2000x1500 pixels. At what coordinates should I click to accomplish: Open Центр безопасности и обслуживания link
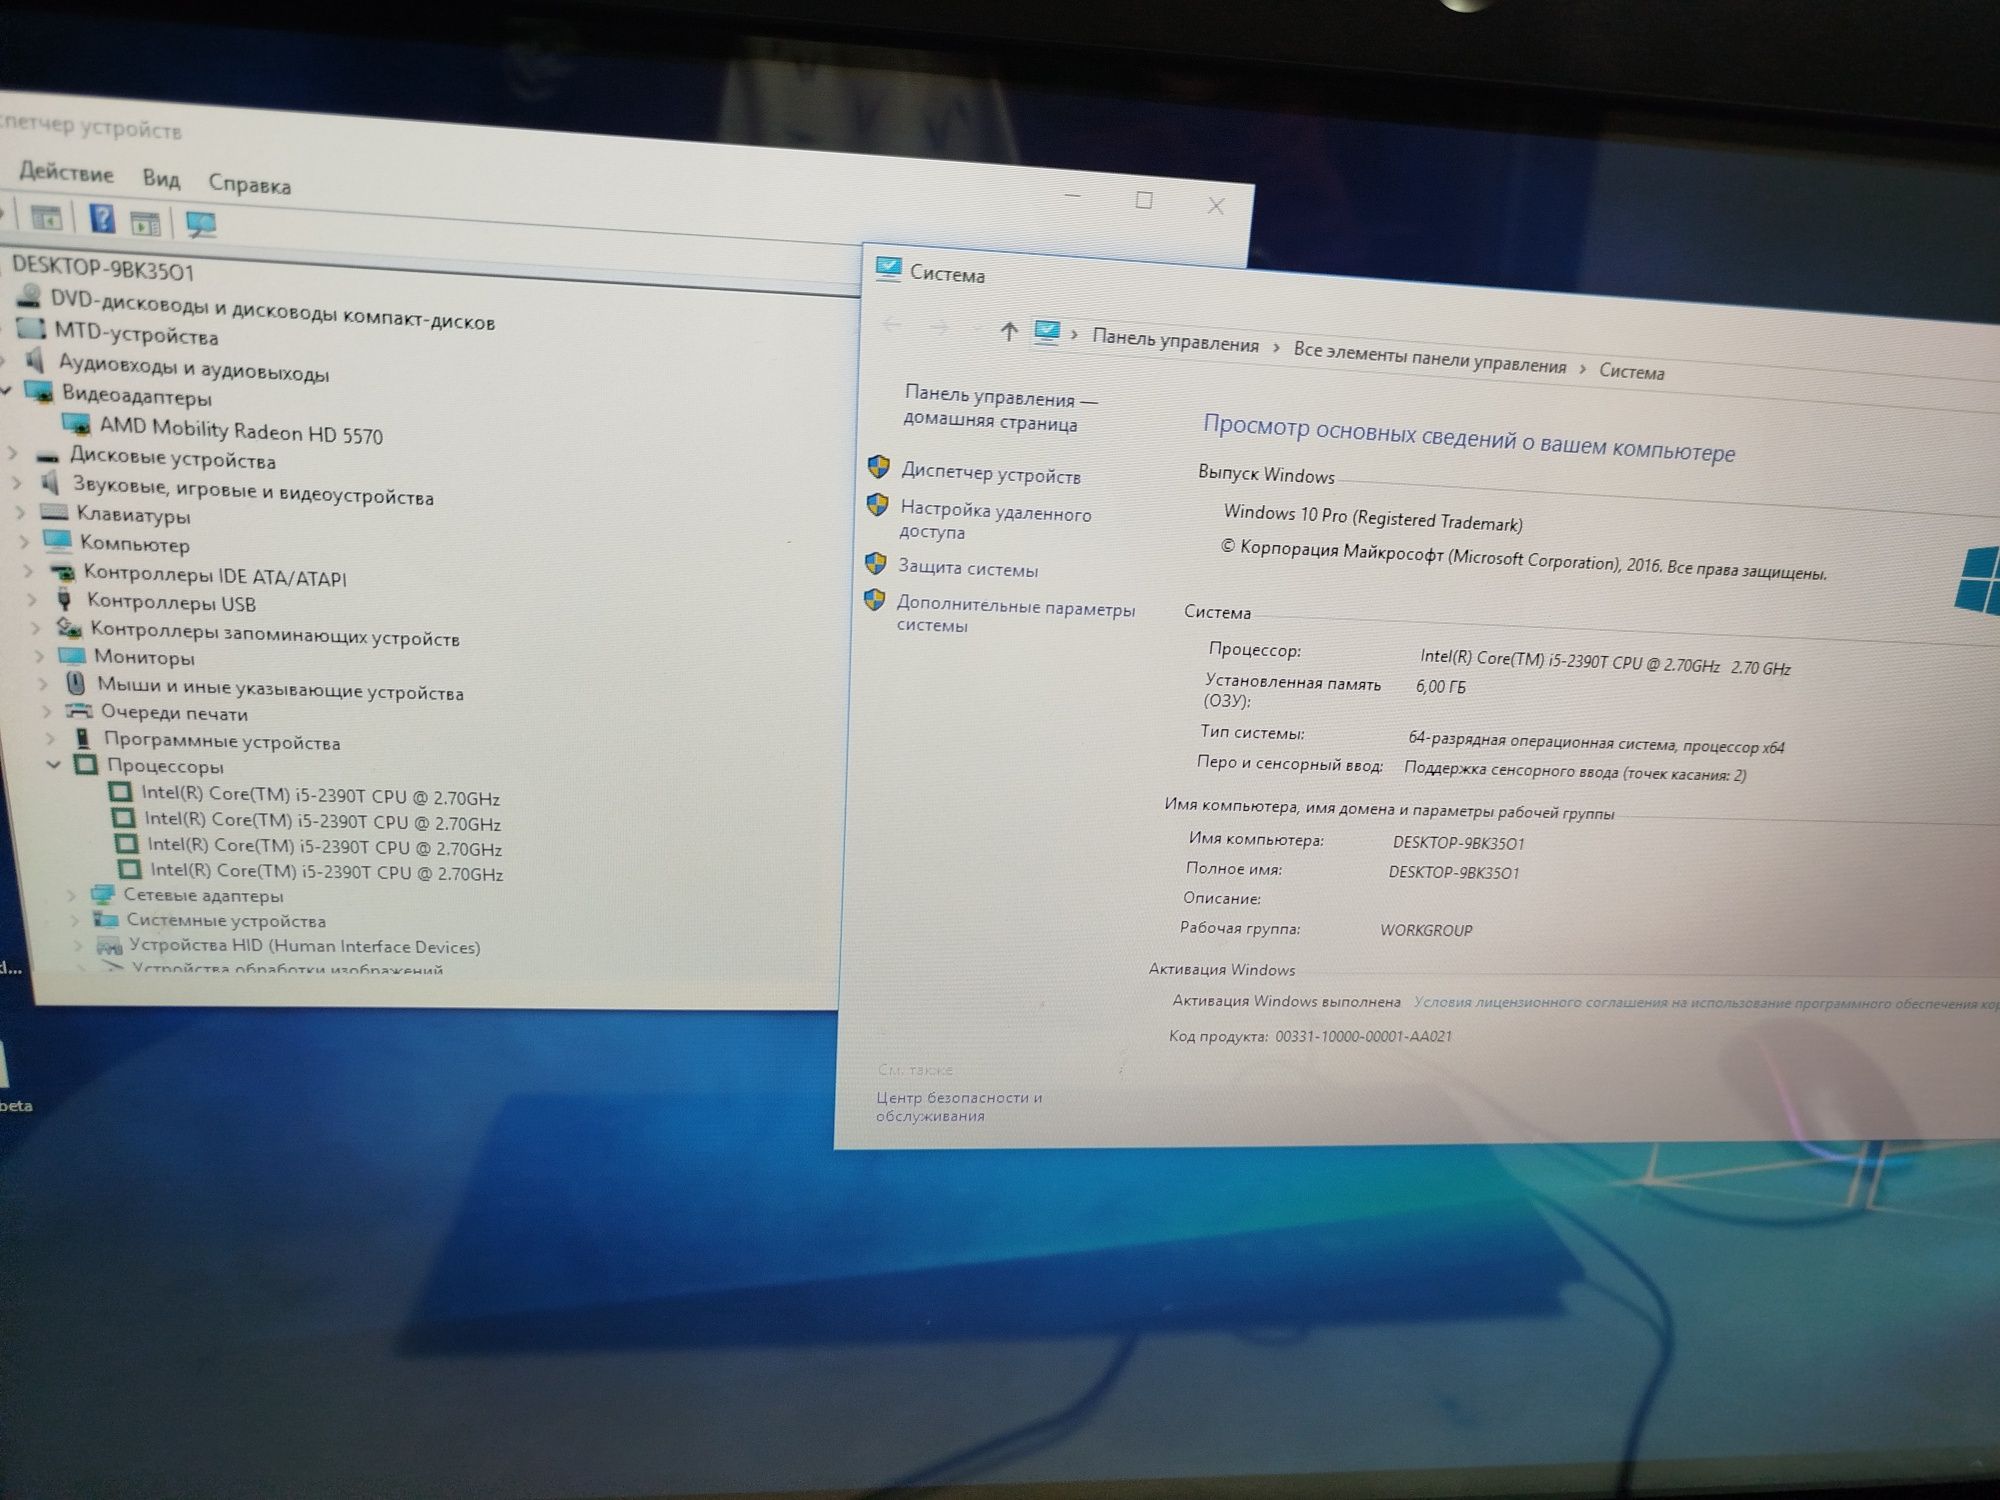pyautogui.click(x=958, y=1106)
